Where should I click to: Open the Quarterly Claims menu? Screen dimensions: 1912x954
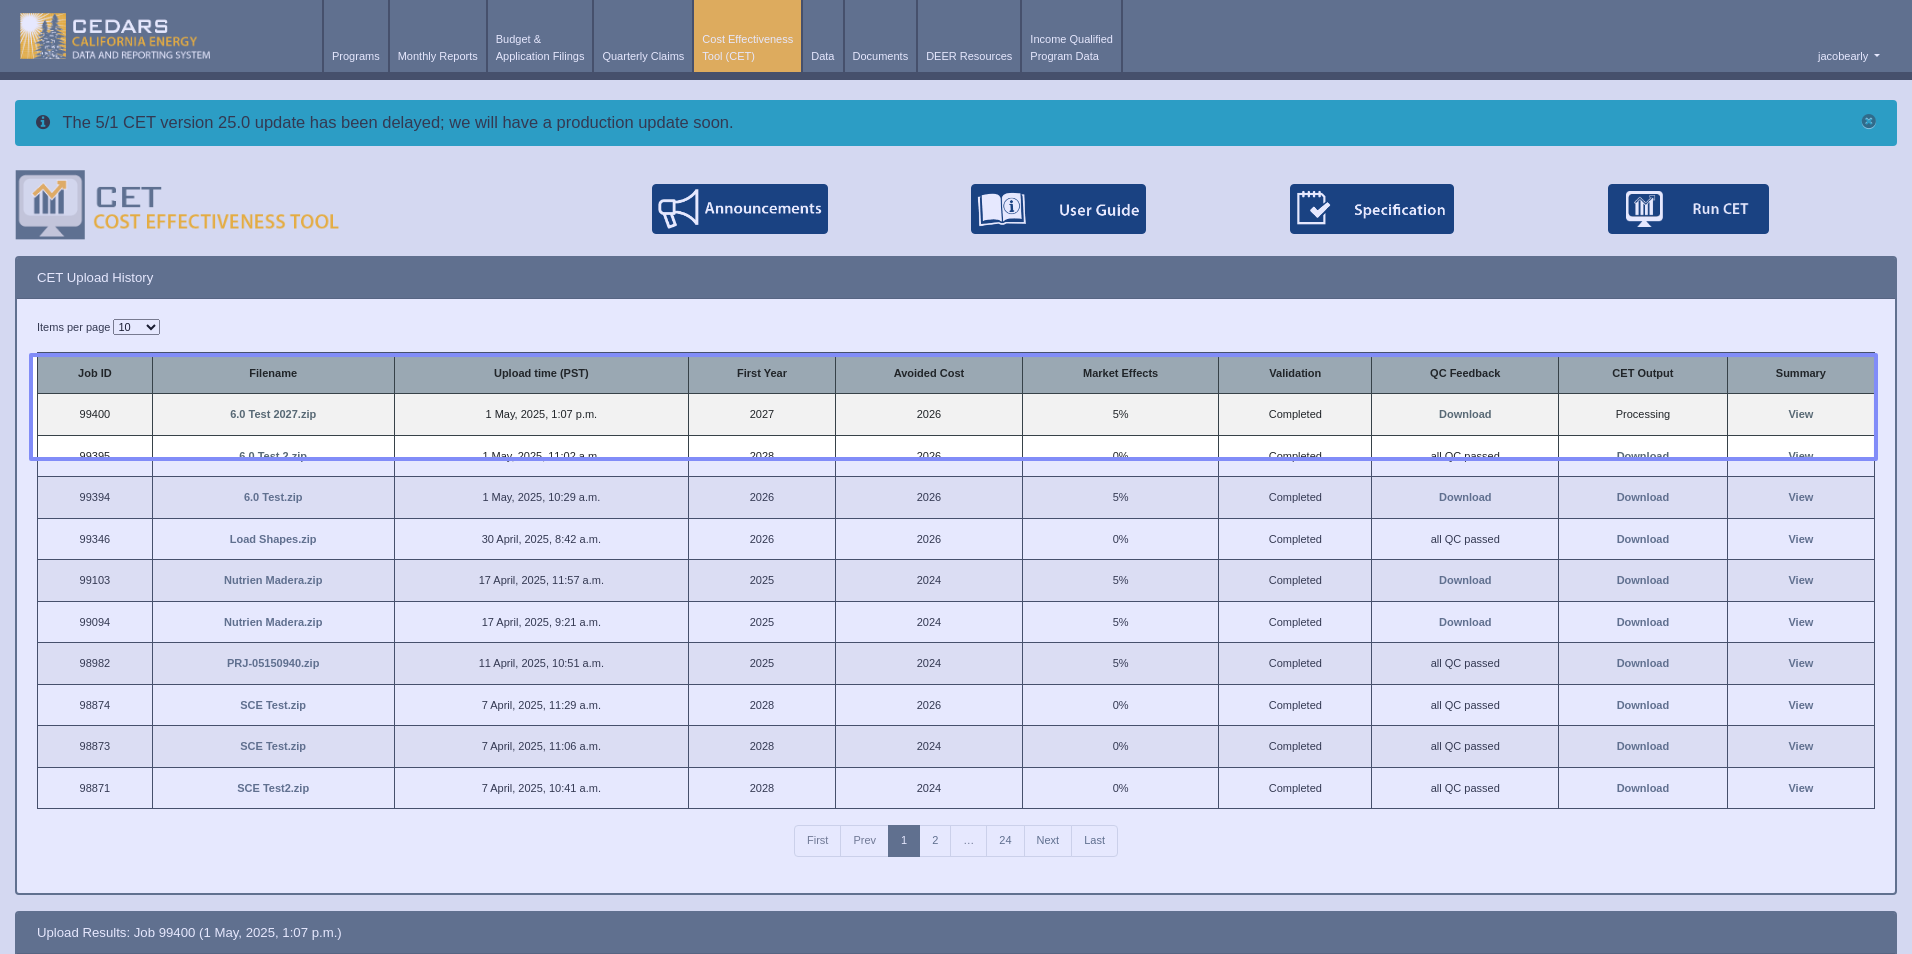(643, 56)
